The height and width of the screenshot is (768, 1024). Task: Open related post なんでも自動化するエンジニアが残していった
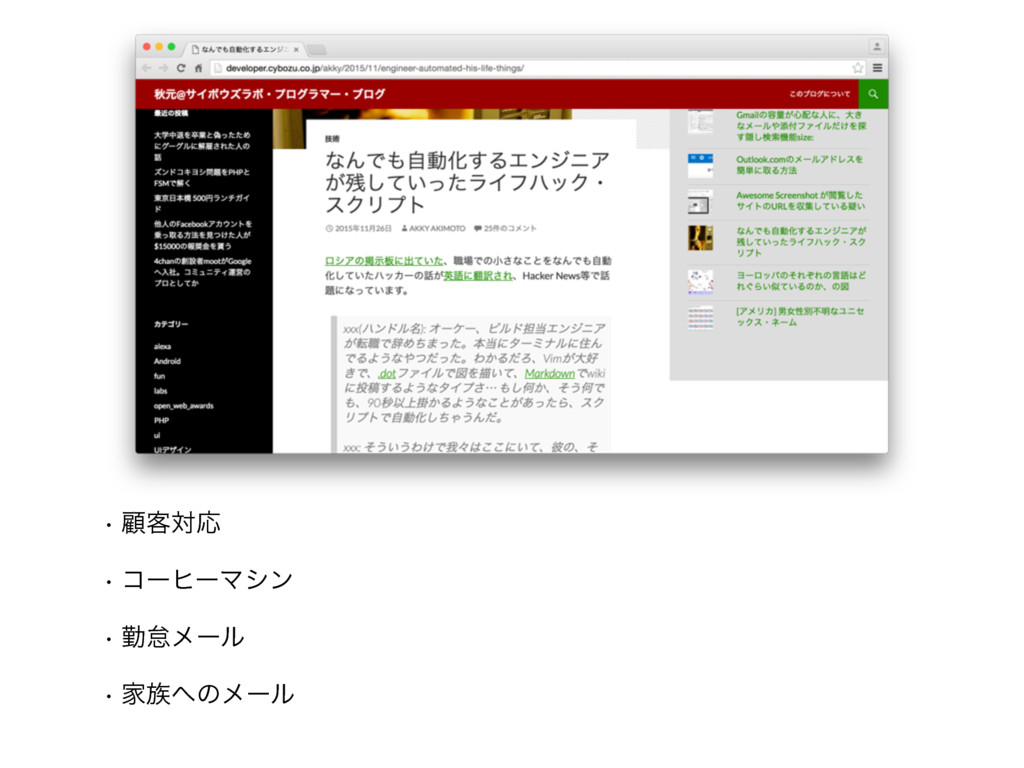(x=801, y=242)
